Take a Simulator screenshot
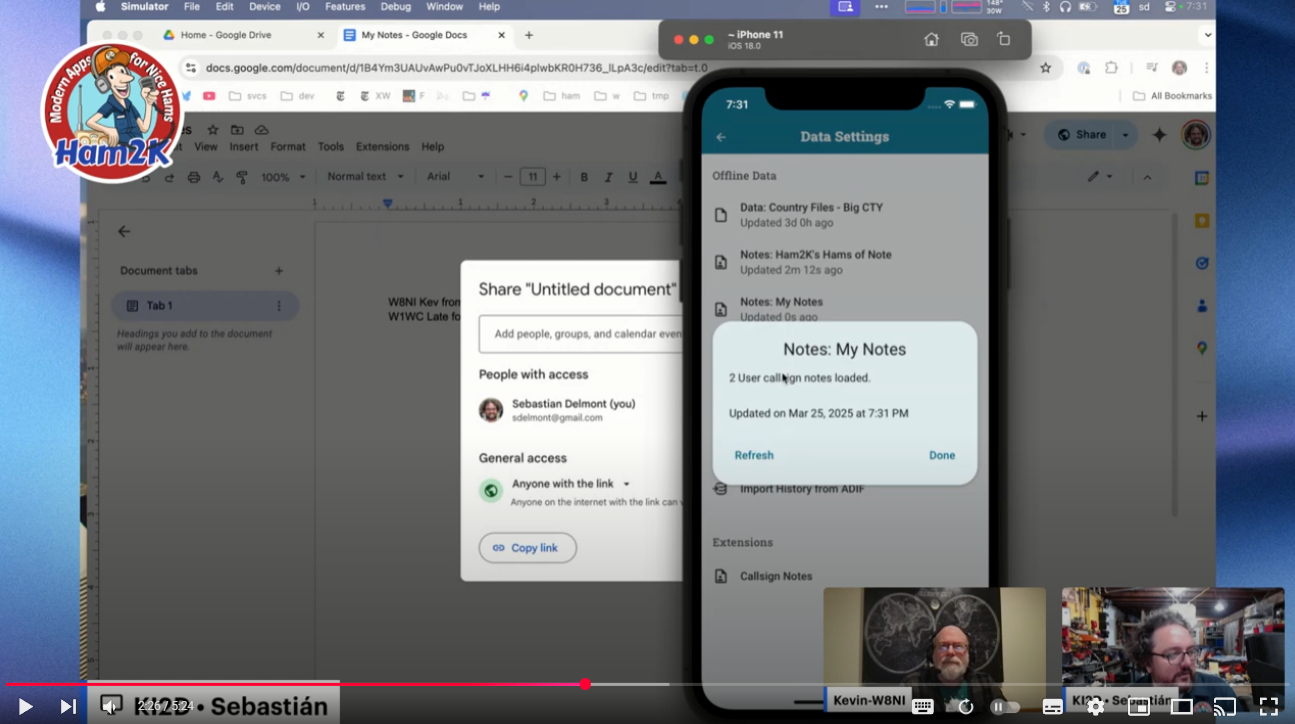This screenshot has width=1295, height=724. tap(969, 40)
